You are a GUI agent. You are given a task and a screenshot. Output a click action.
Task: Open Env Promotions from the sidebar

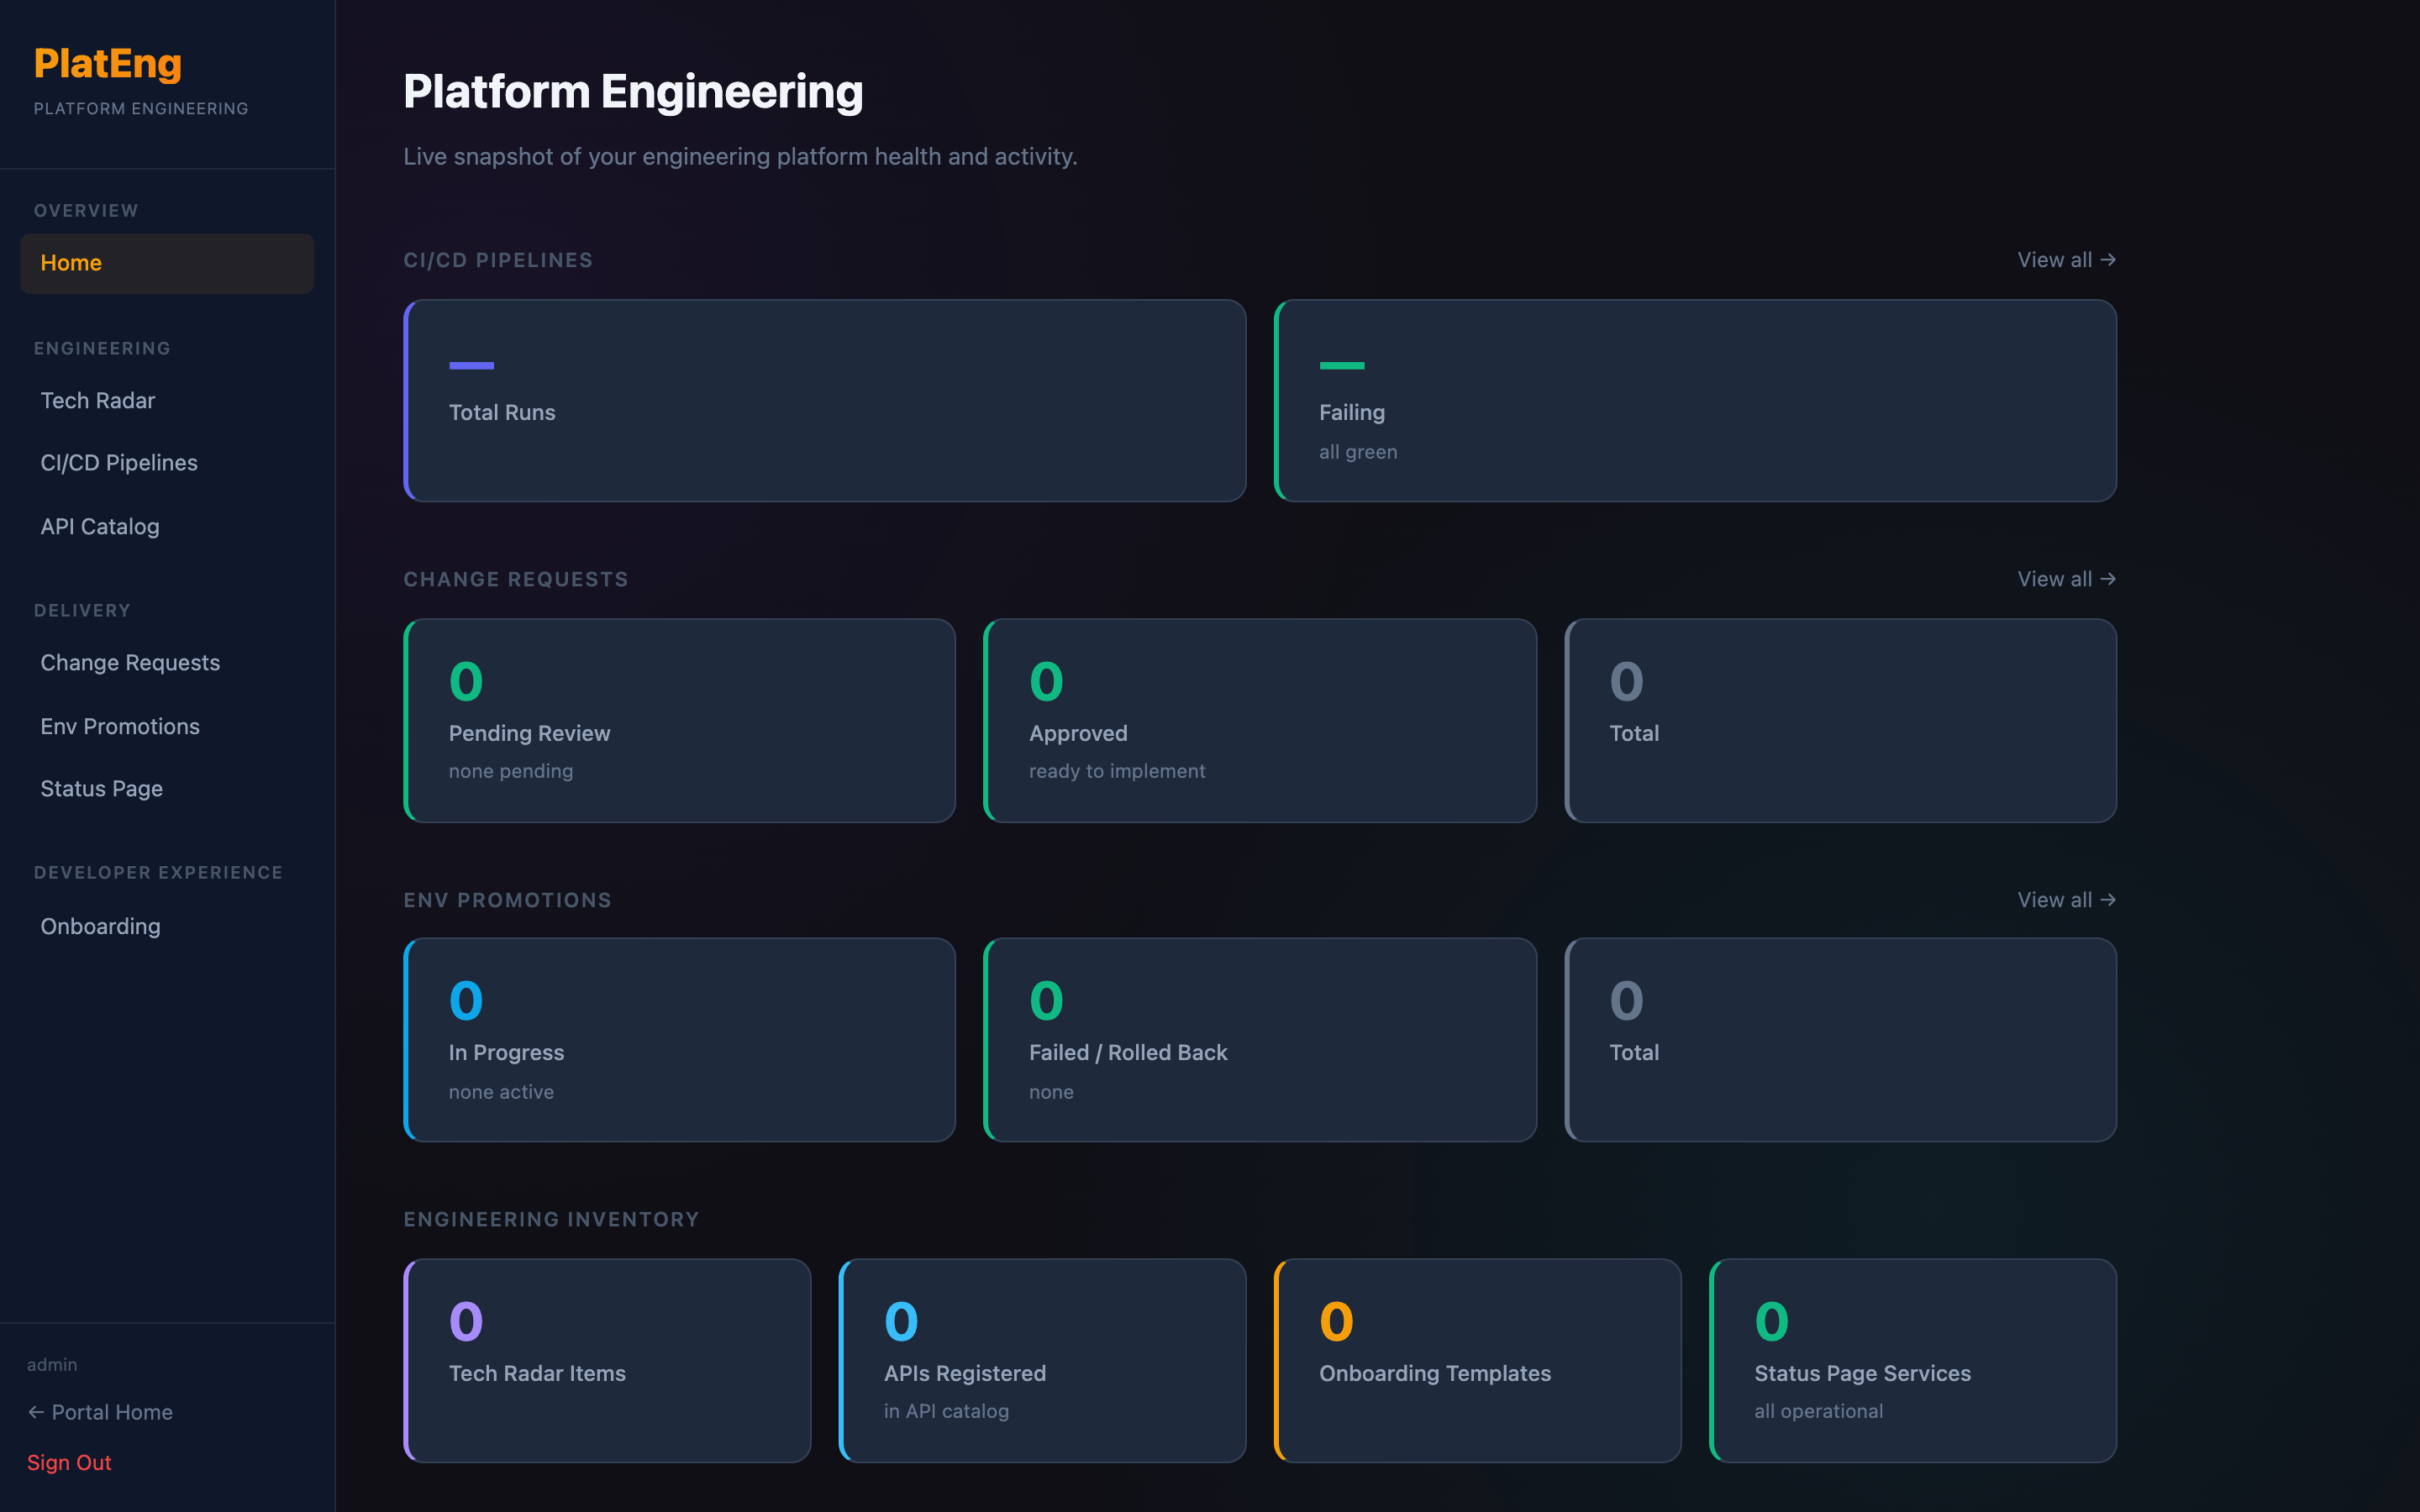click(x=120, y=726)
